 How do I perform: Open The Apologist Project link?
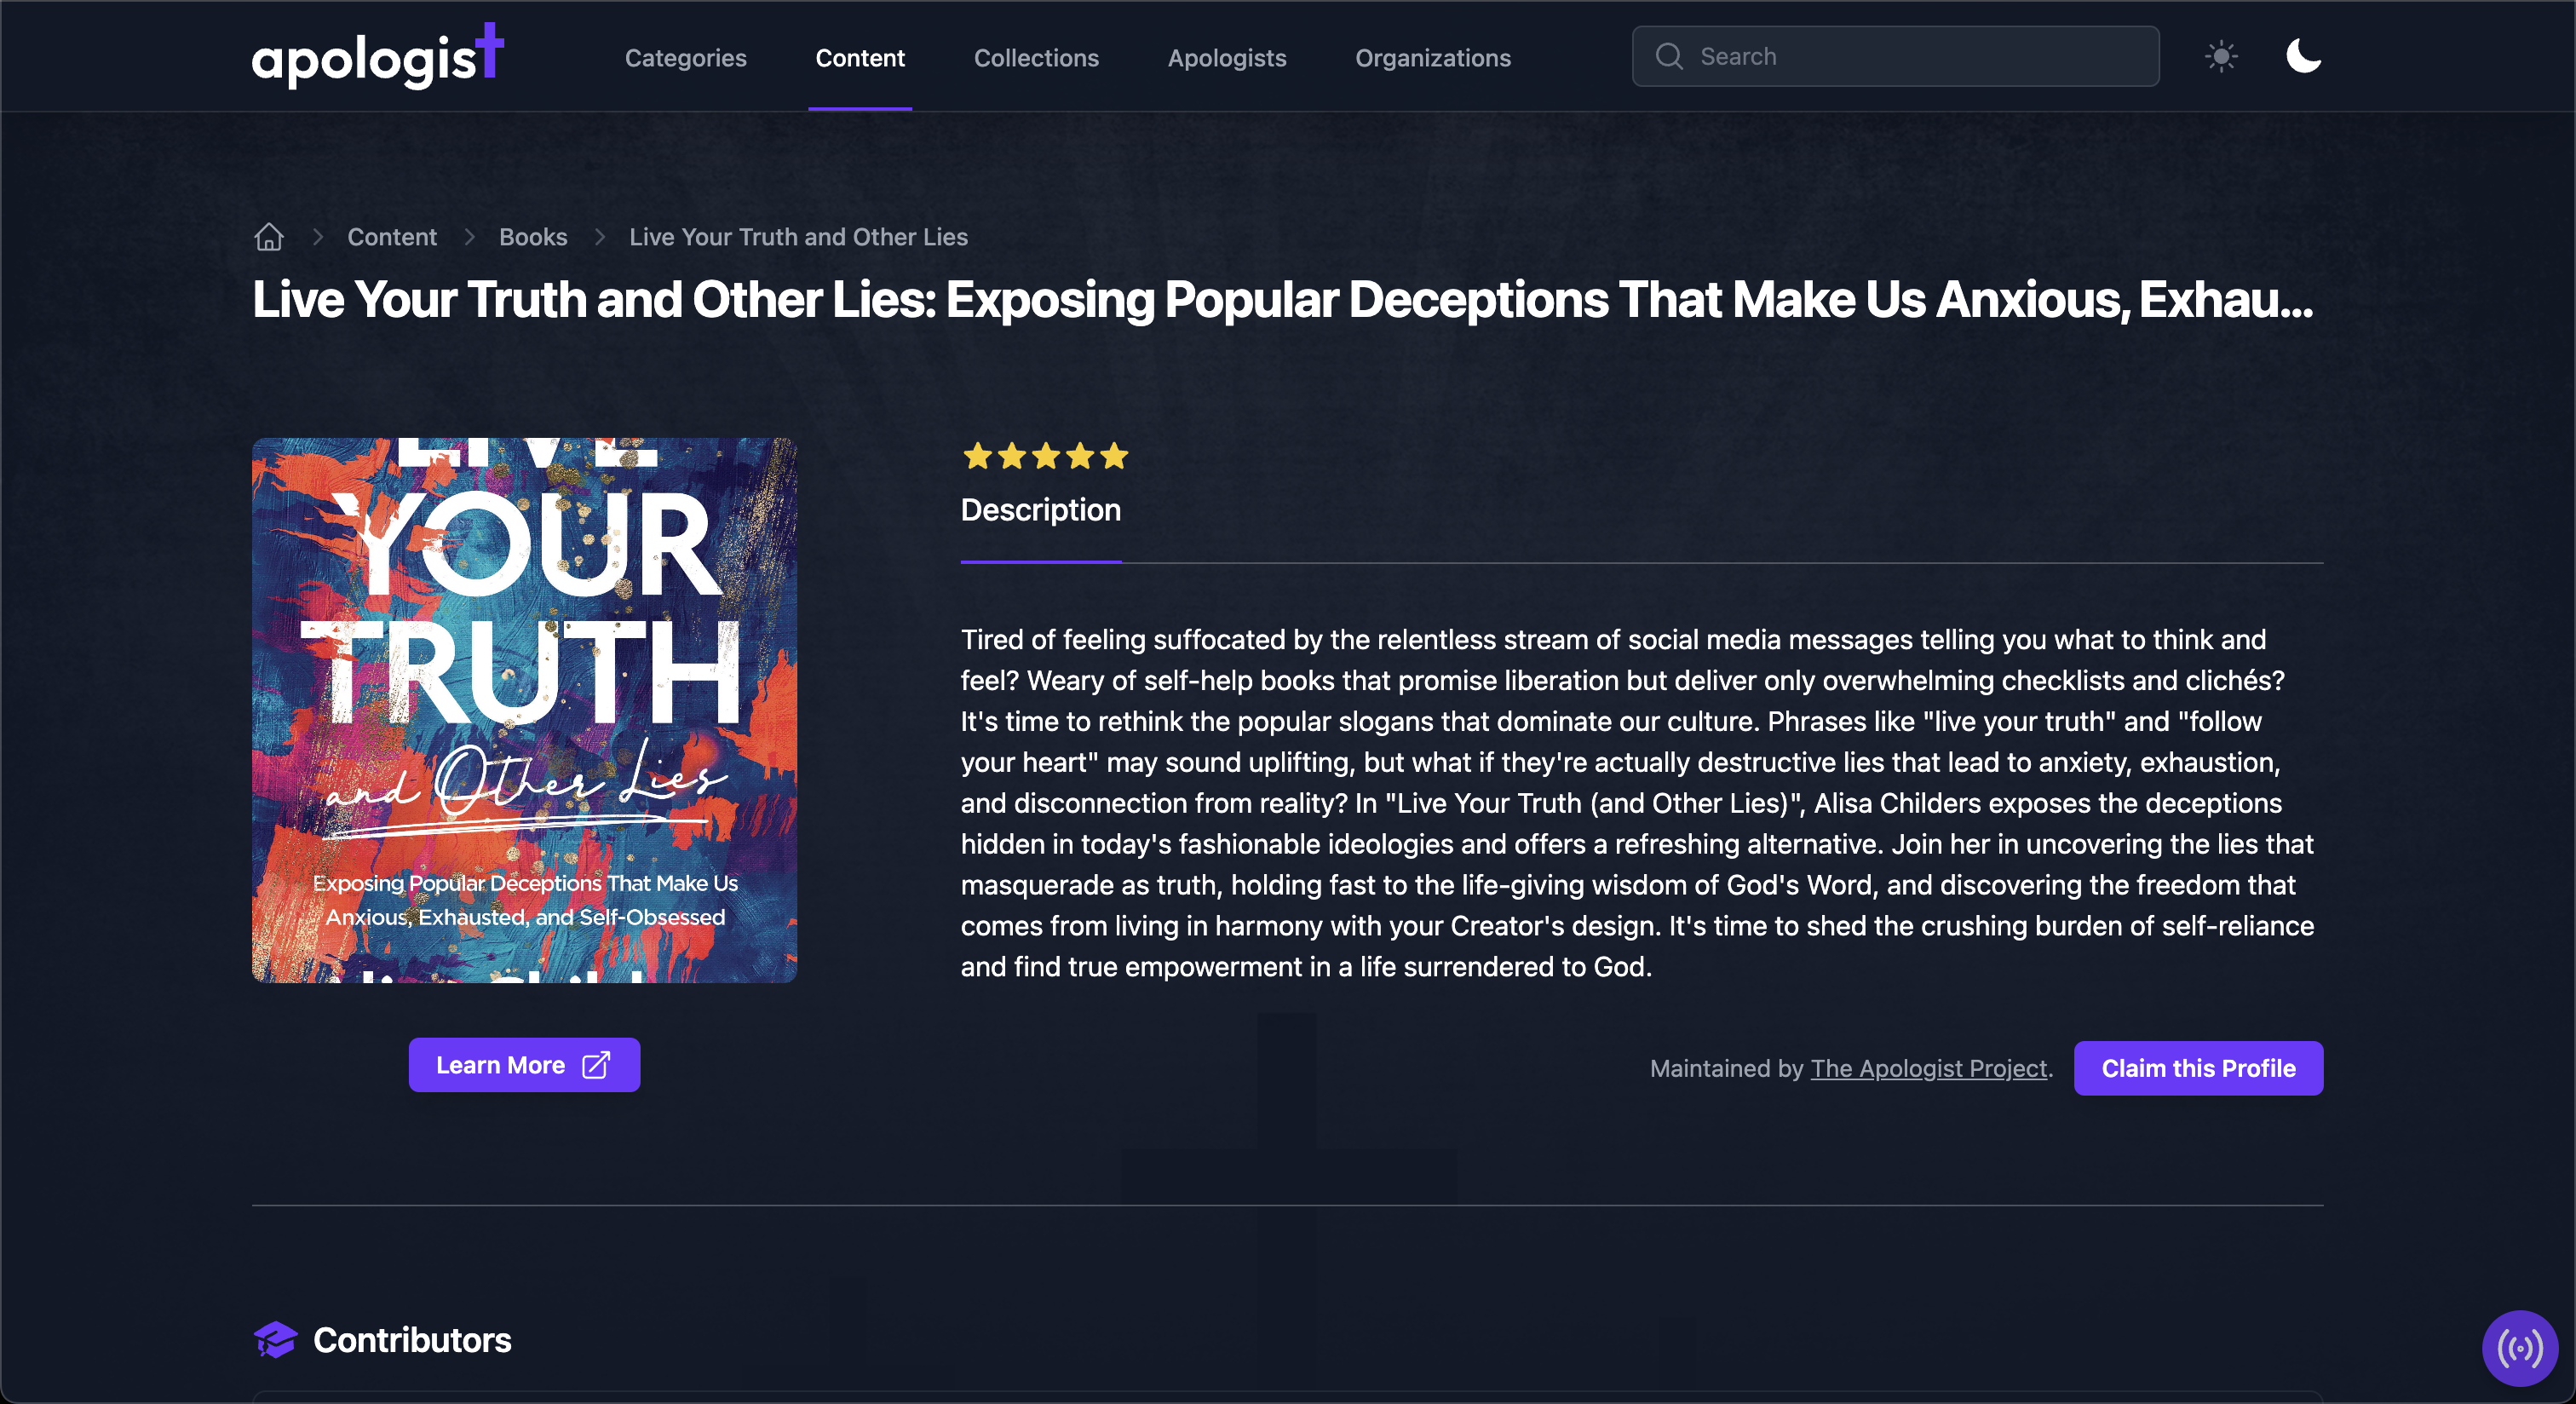[1929, 1068]
